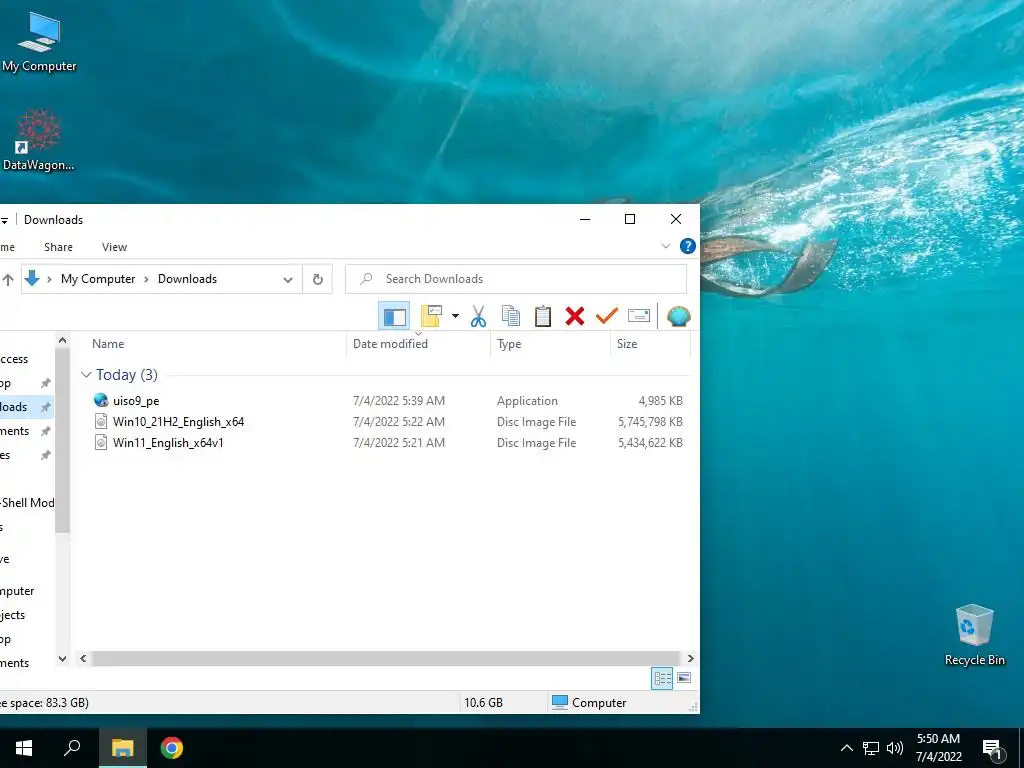Open the folder options toolbar icon
The image size is (1024, 768).
tap(432, 316)
